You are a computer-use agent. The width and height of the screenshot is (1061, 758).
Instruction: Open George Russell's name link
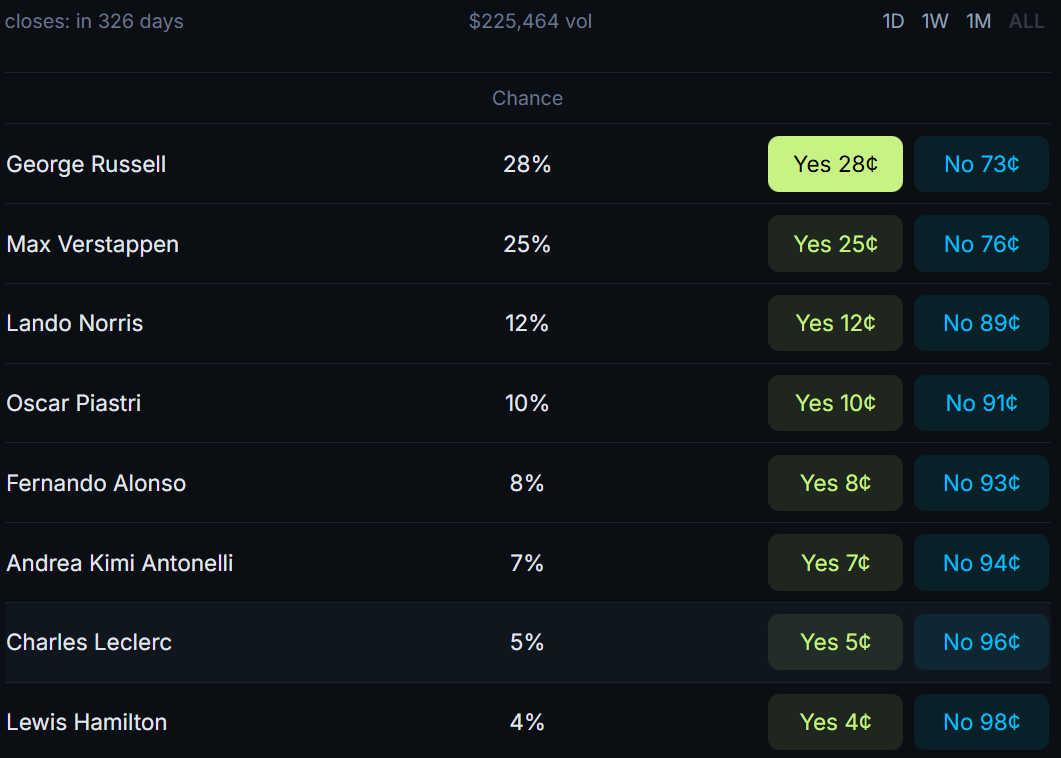pos(86,164)
